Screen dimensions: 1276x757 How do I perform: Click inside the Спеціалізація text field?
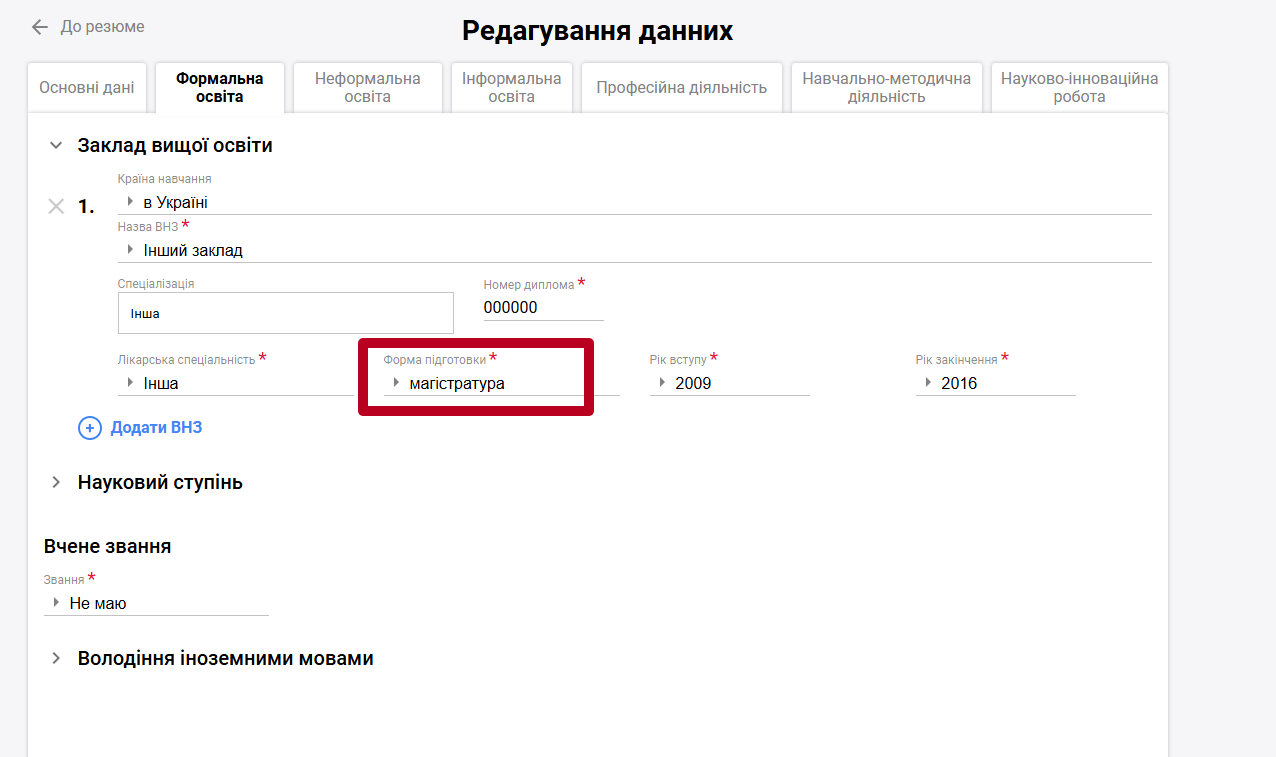pos(285,313)
